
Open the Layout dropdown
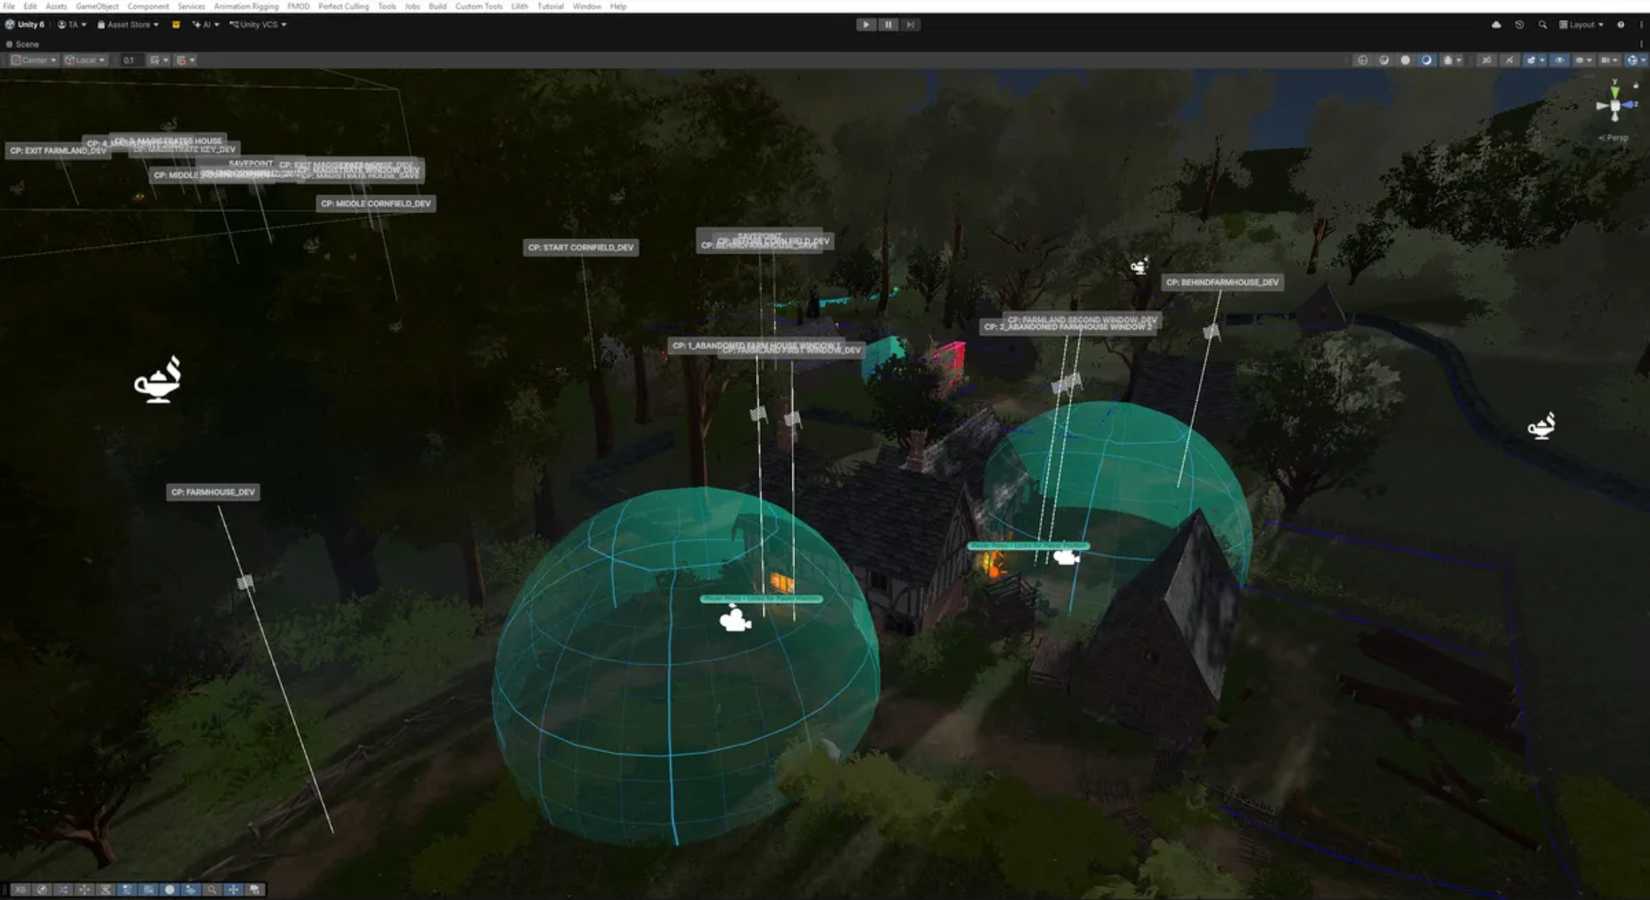coord(1581,24)
